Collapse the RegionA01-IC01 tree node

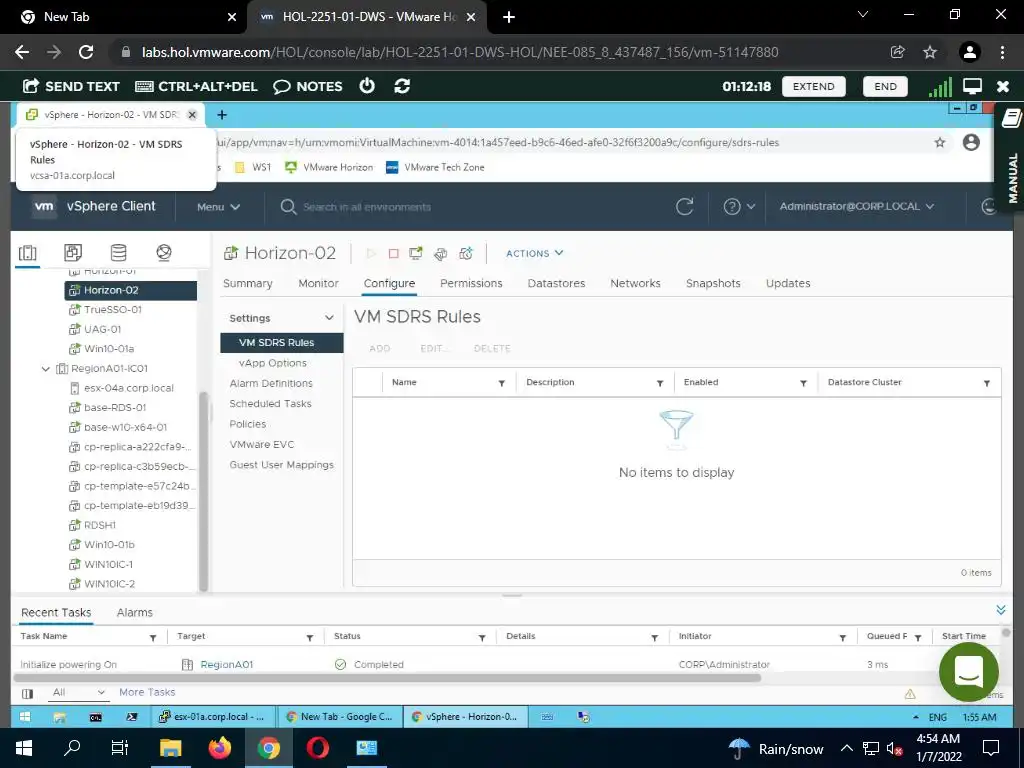46,368
